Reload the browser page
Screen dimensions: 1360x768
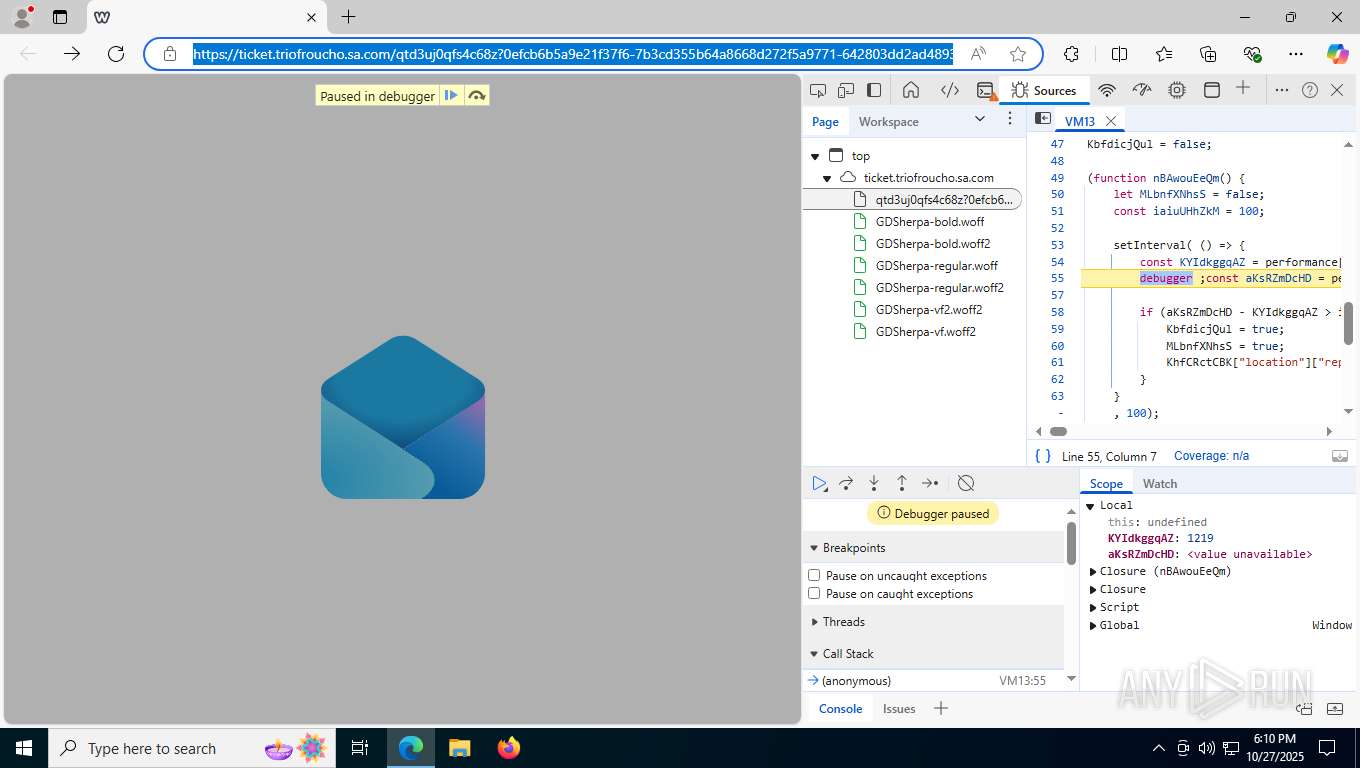coord(115,54)
